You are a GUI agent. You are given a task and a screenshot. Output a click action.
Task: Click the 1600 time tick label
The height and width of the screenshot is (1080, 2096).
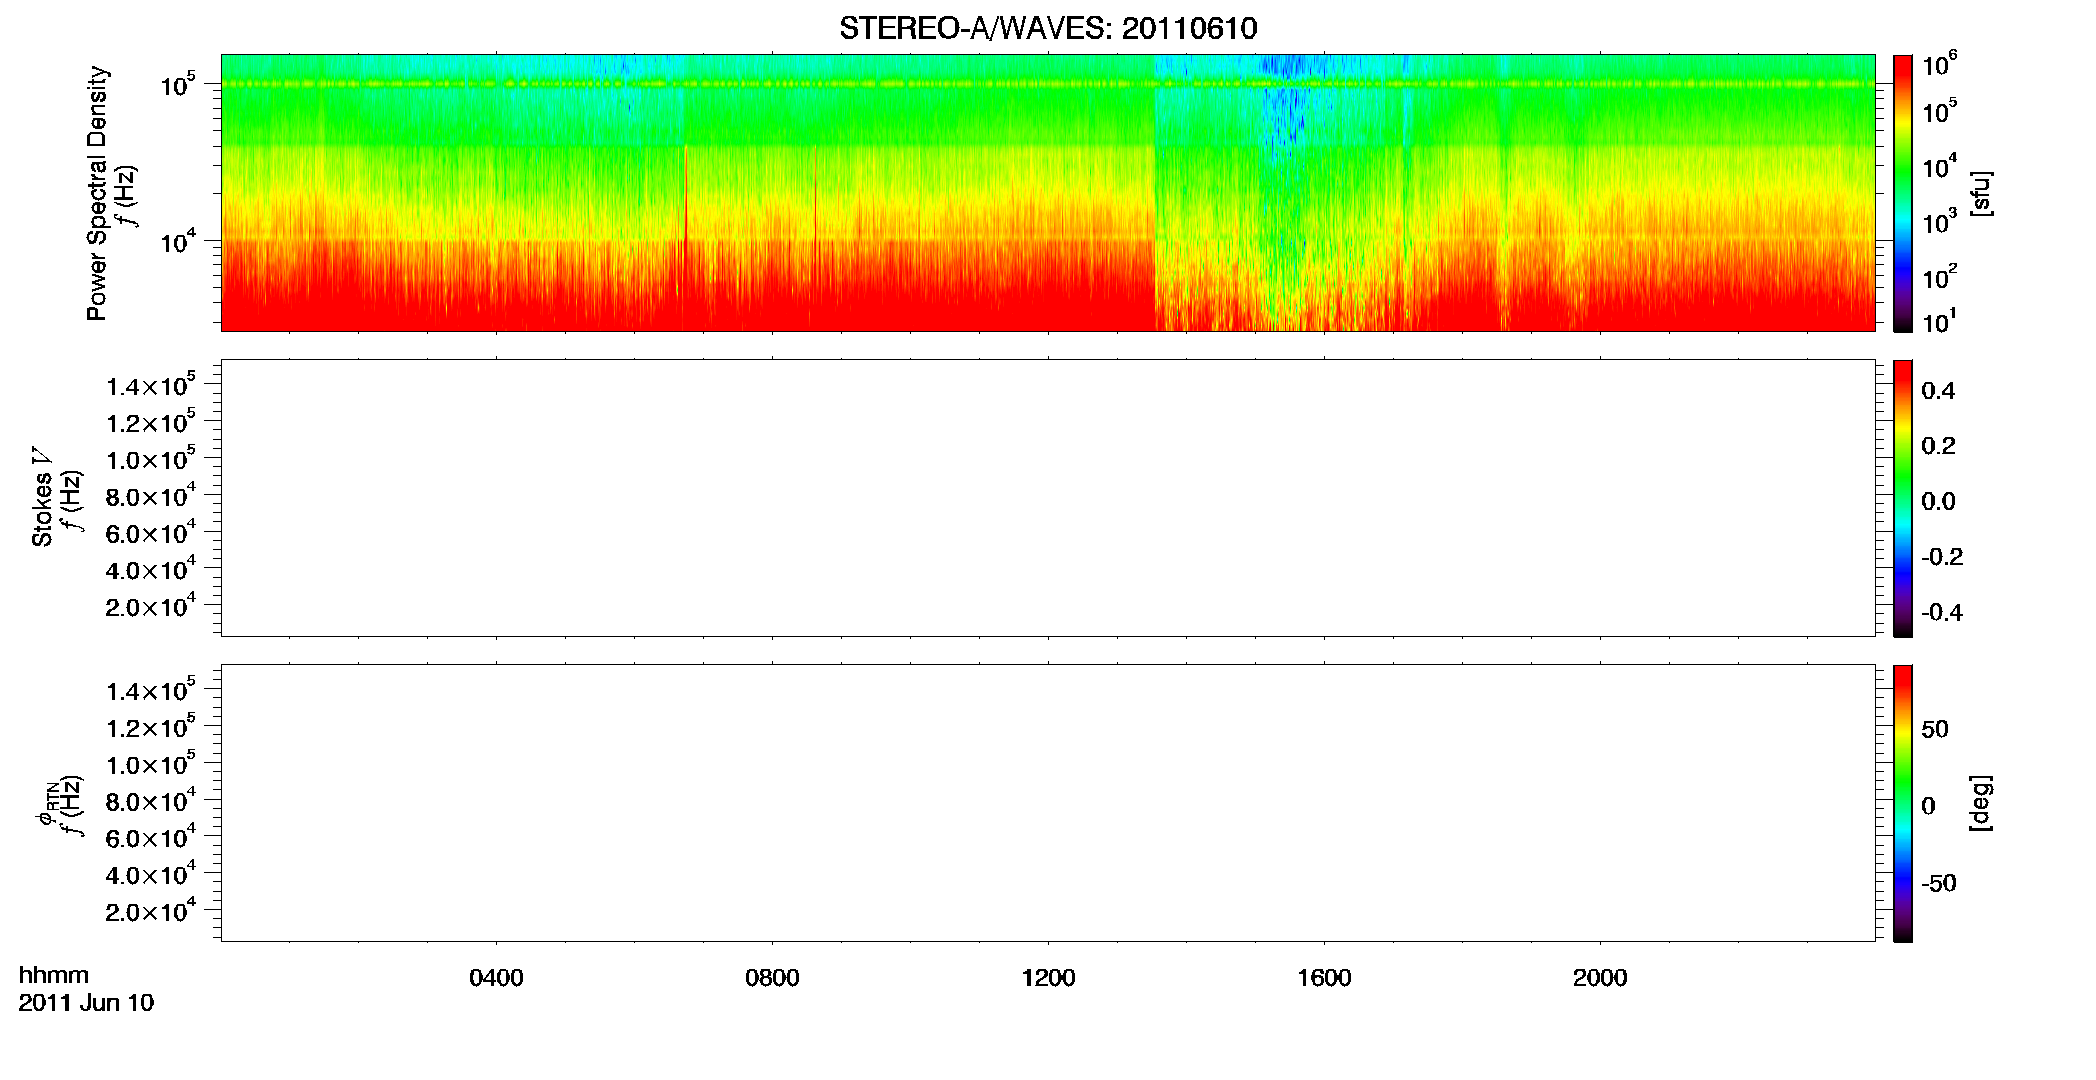(x=1324, y=978)
